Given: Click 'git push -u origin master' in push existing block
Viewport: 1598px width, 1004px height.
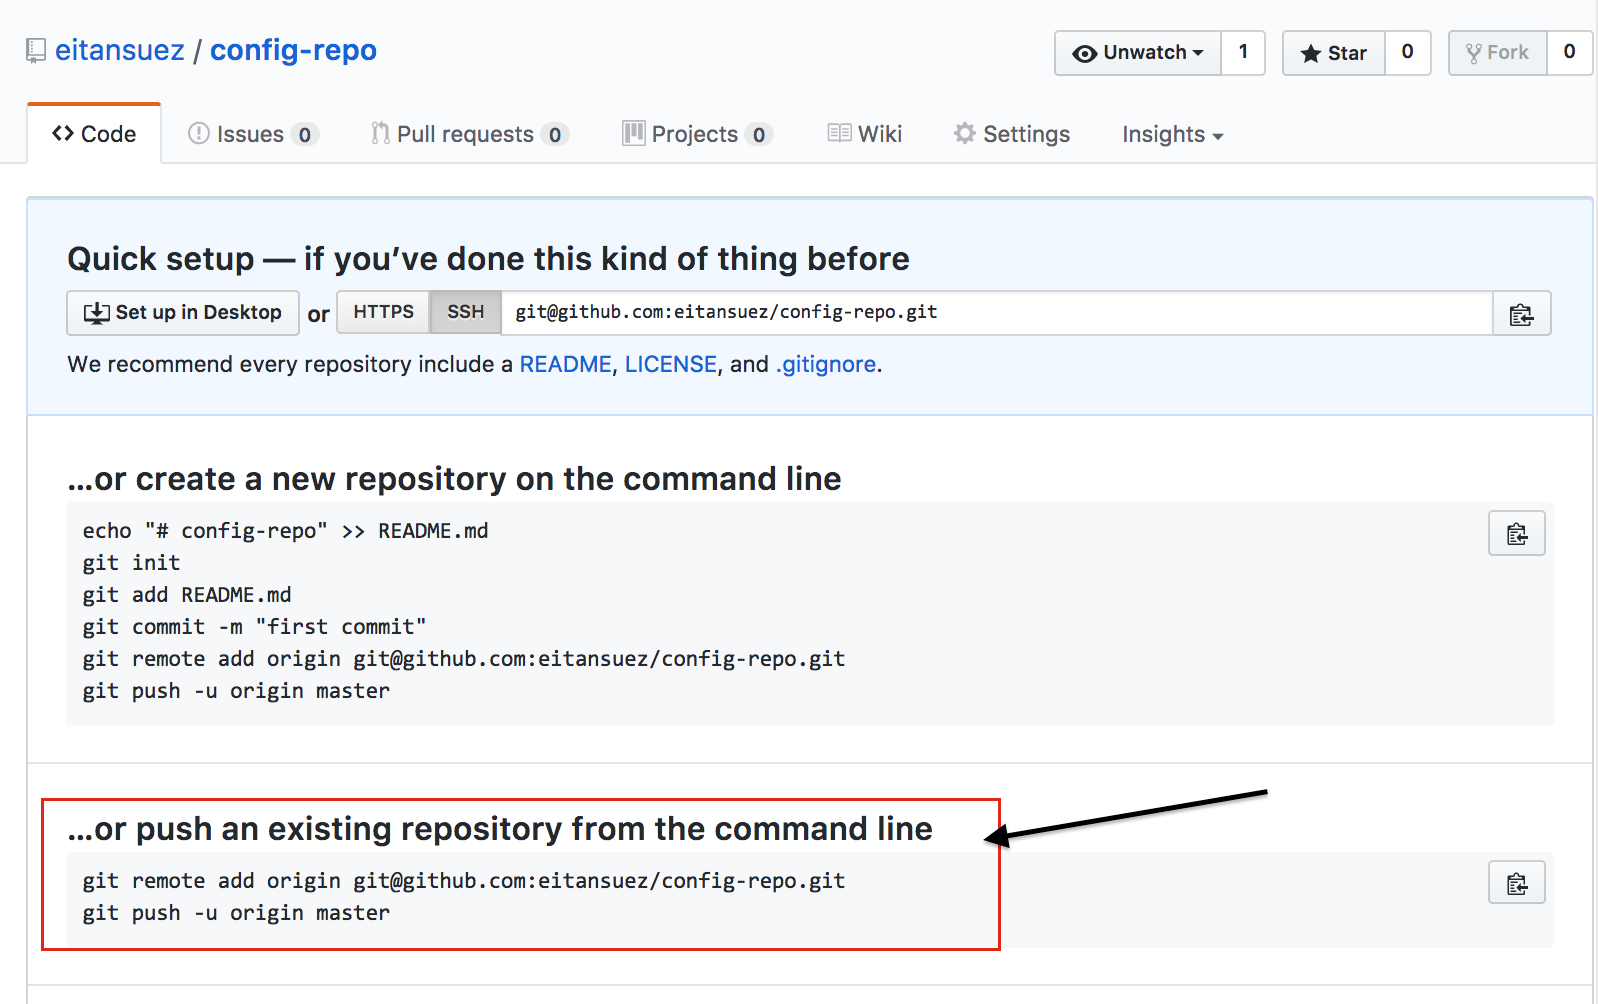Looking at the screenshot, I should [236, 913].
